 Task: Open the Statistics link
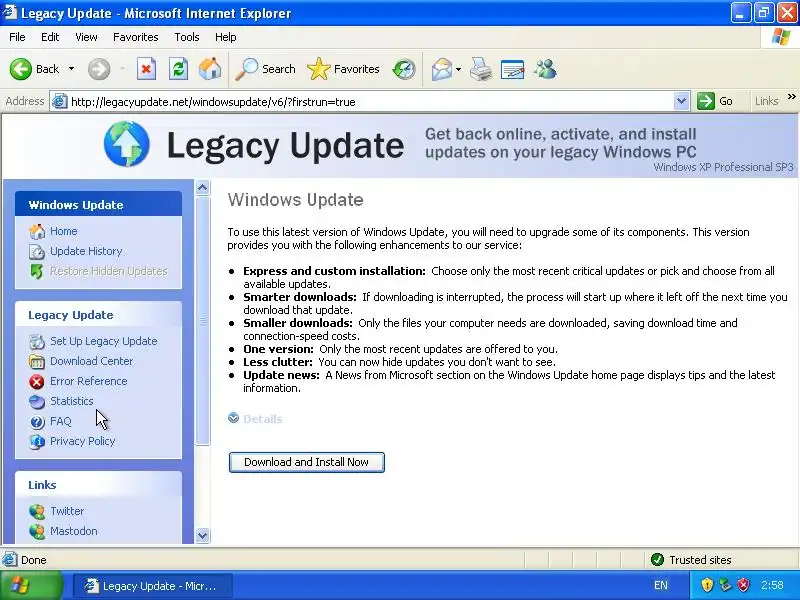pos(71,401)
